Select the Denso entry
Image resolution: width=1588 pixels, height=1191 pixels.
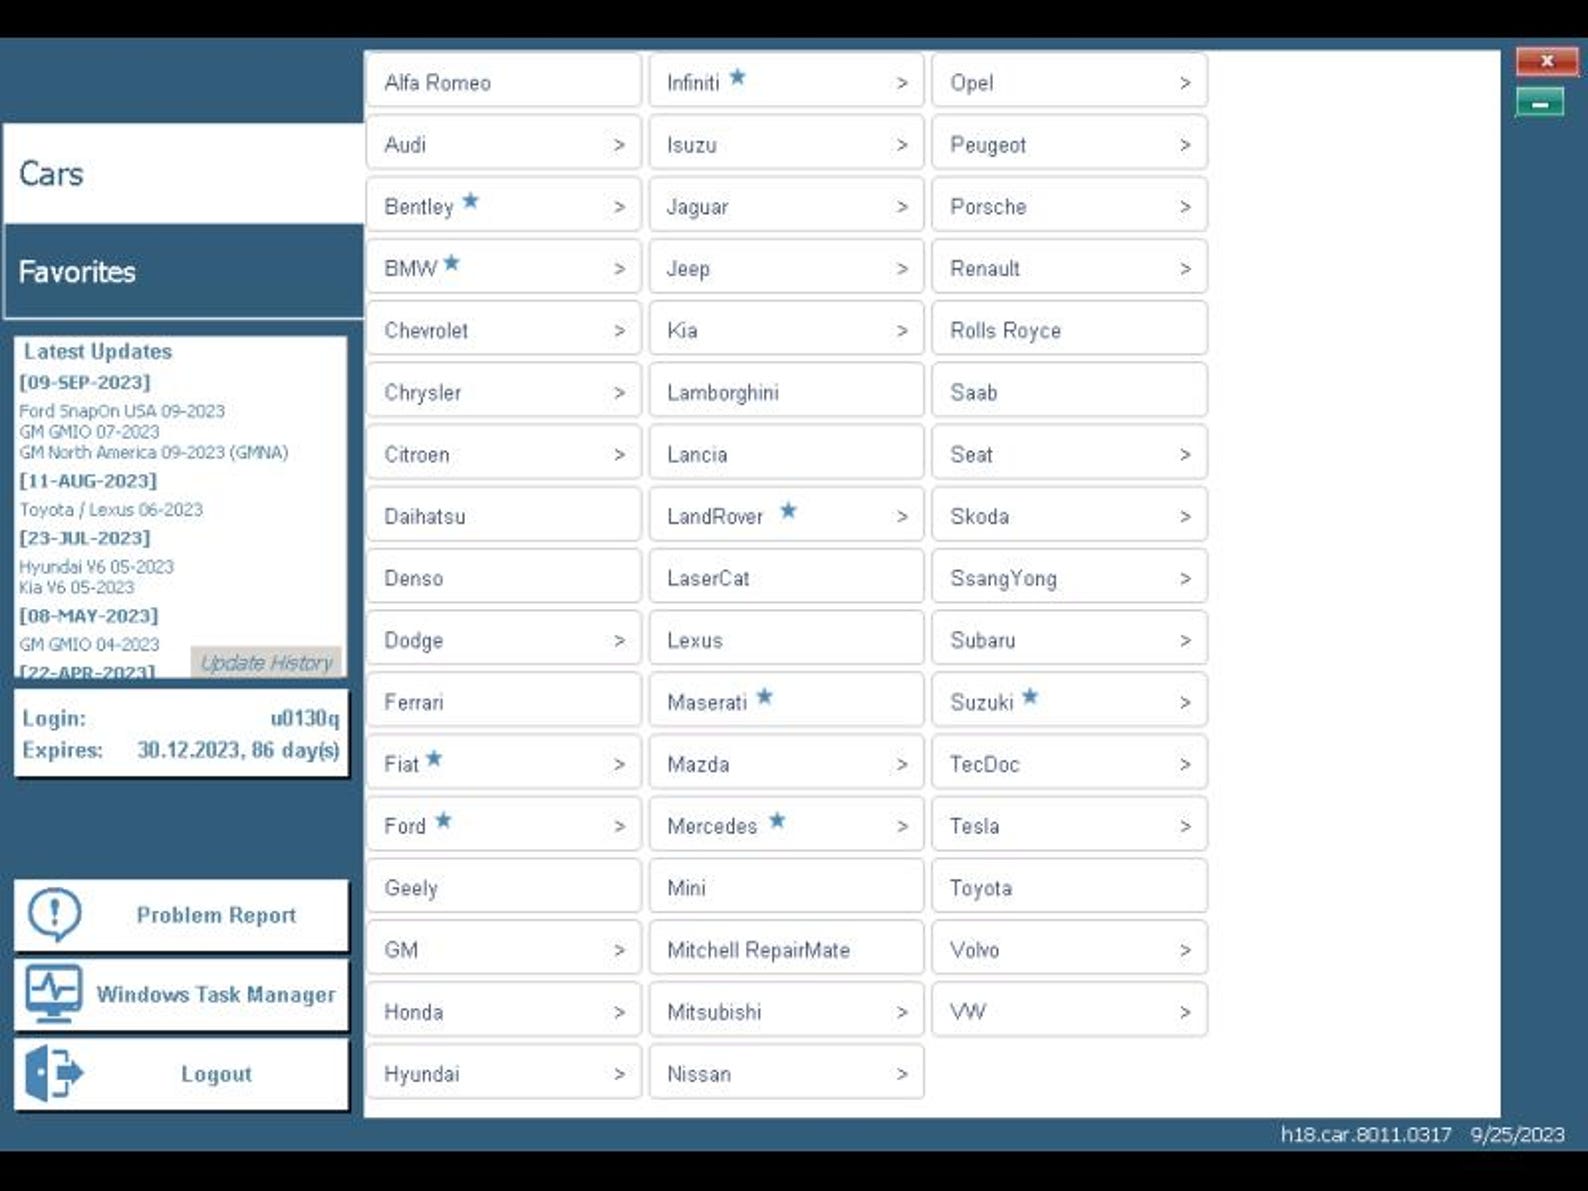(503, 577)
